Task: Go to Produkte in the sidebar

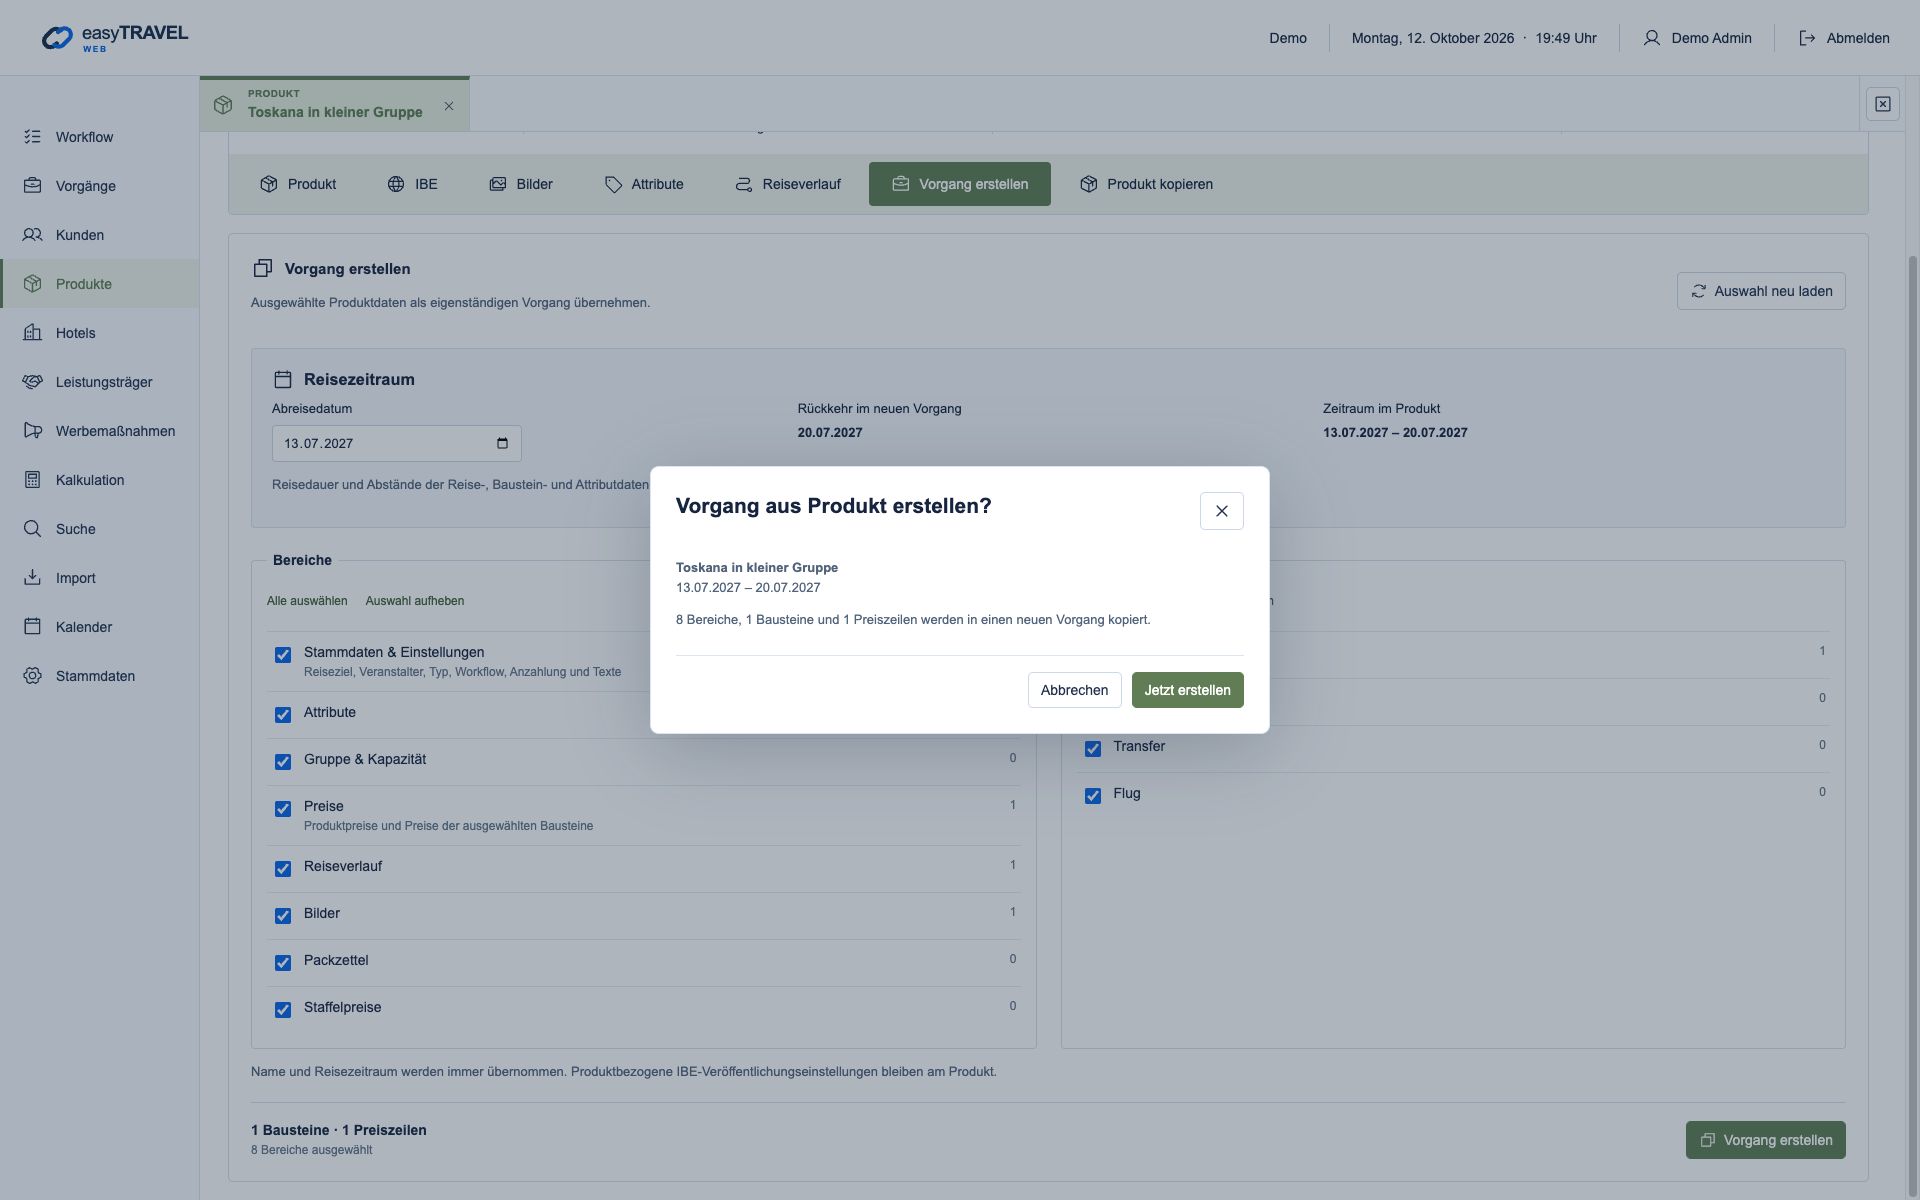Action: (100, 284)
